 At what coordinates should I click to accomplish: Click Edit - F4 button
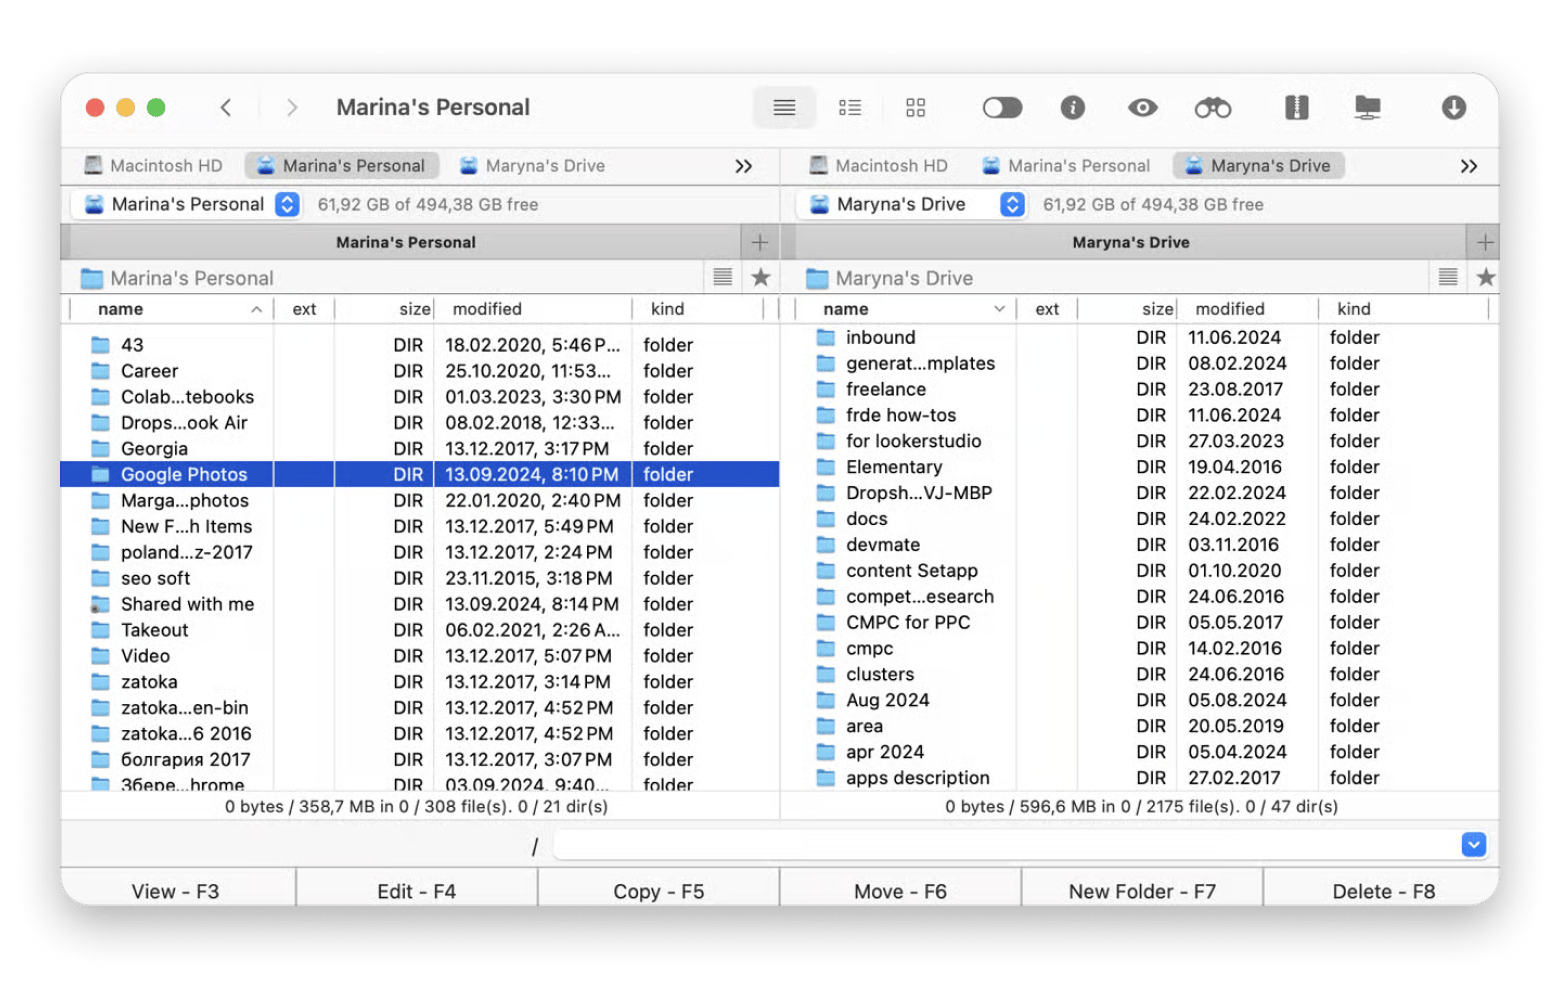coord(416,891)
